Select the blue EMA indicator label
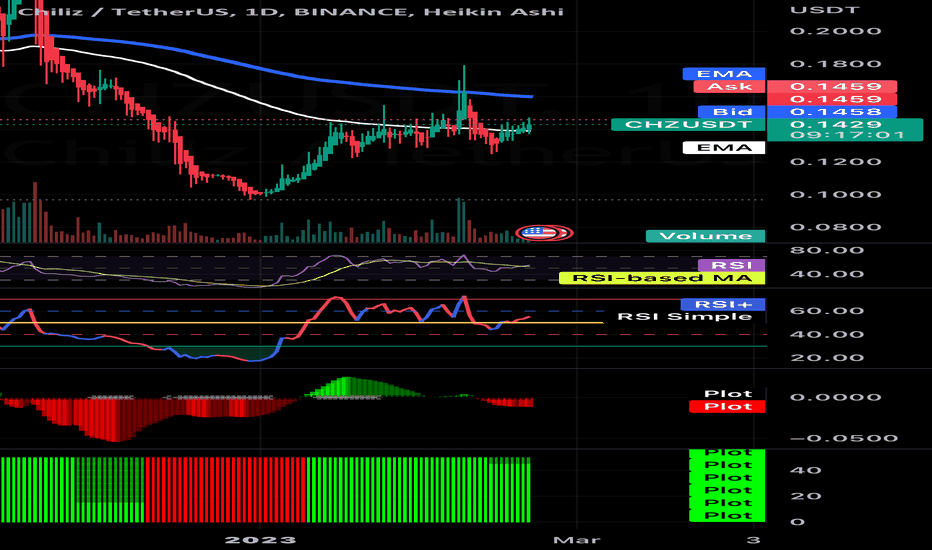The width and height of the screenshot is (932, 550). 724,74
